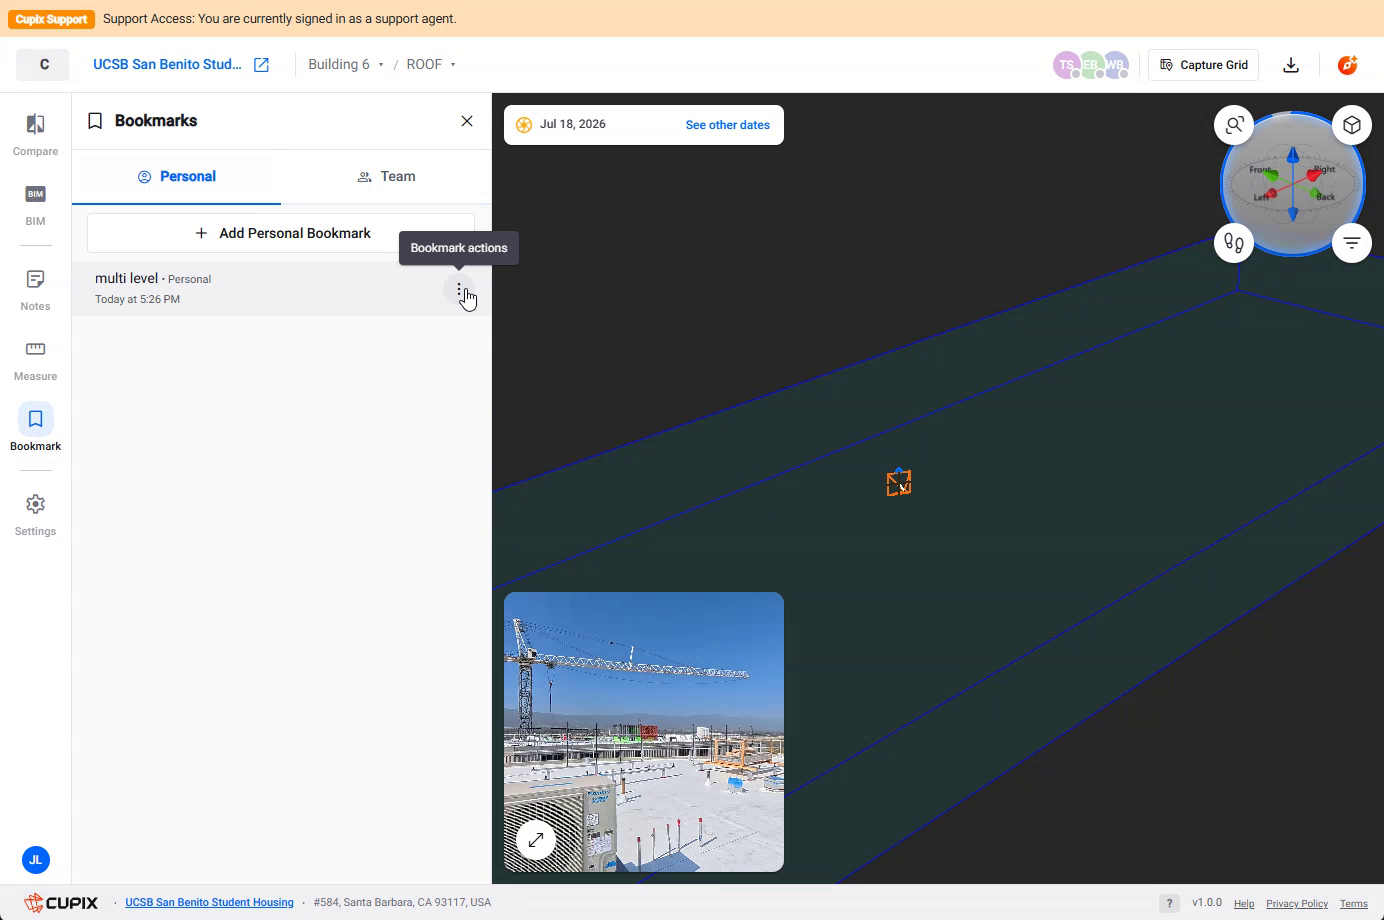Open Settings from the sidebar
1384x920 pixels.
[35, 514]
